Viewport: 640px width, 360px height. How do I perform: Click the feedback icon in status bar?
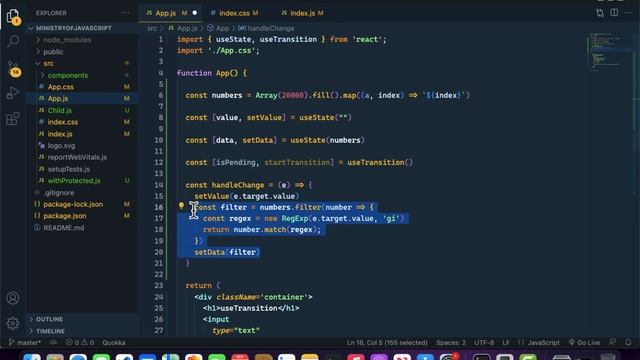(x=612, y=342)
